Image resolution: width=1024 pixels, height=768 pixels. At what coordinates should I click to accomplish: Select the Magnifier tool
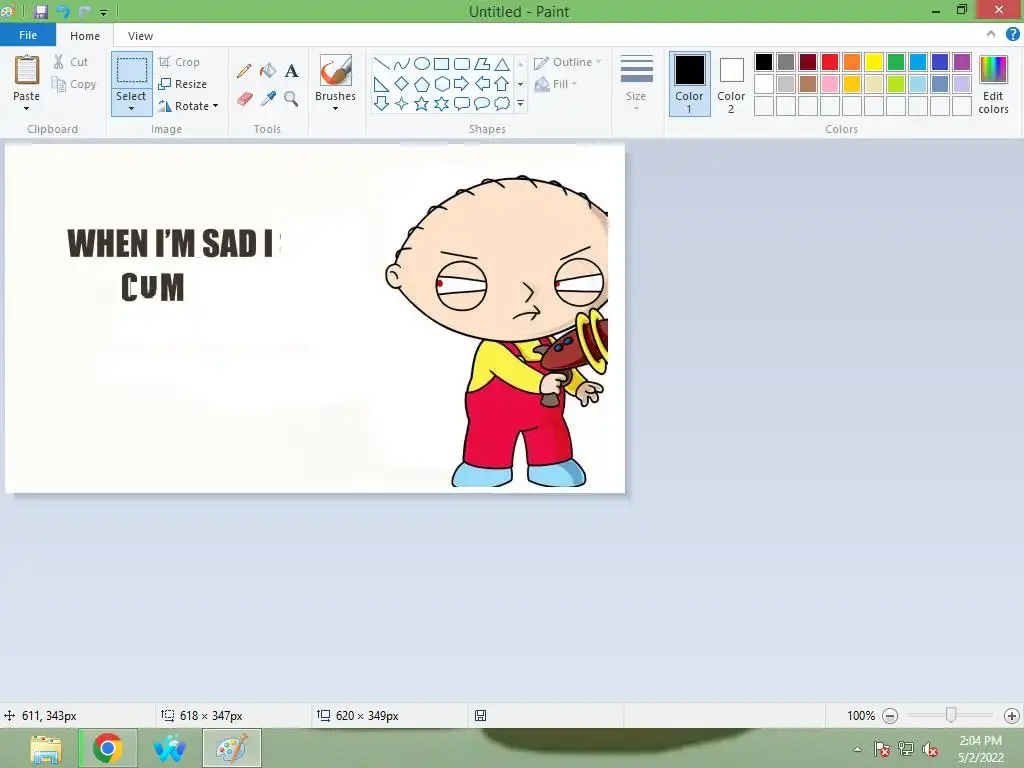[291, 99]
